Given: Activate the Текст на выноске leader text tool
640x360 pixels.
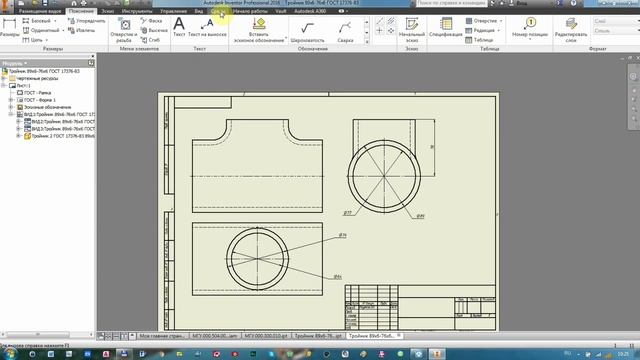Looking at the screenshot, I should click(207, 28).
